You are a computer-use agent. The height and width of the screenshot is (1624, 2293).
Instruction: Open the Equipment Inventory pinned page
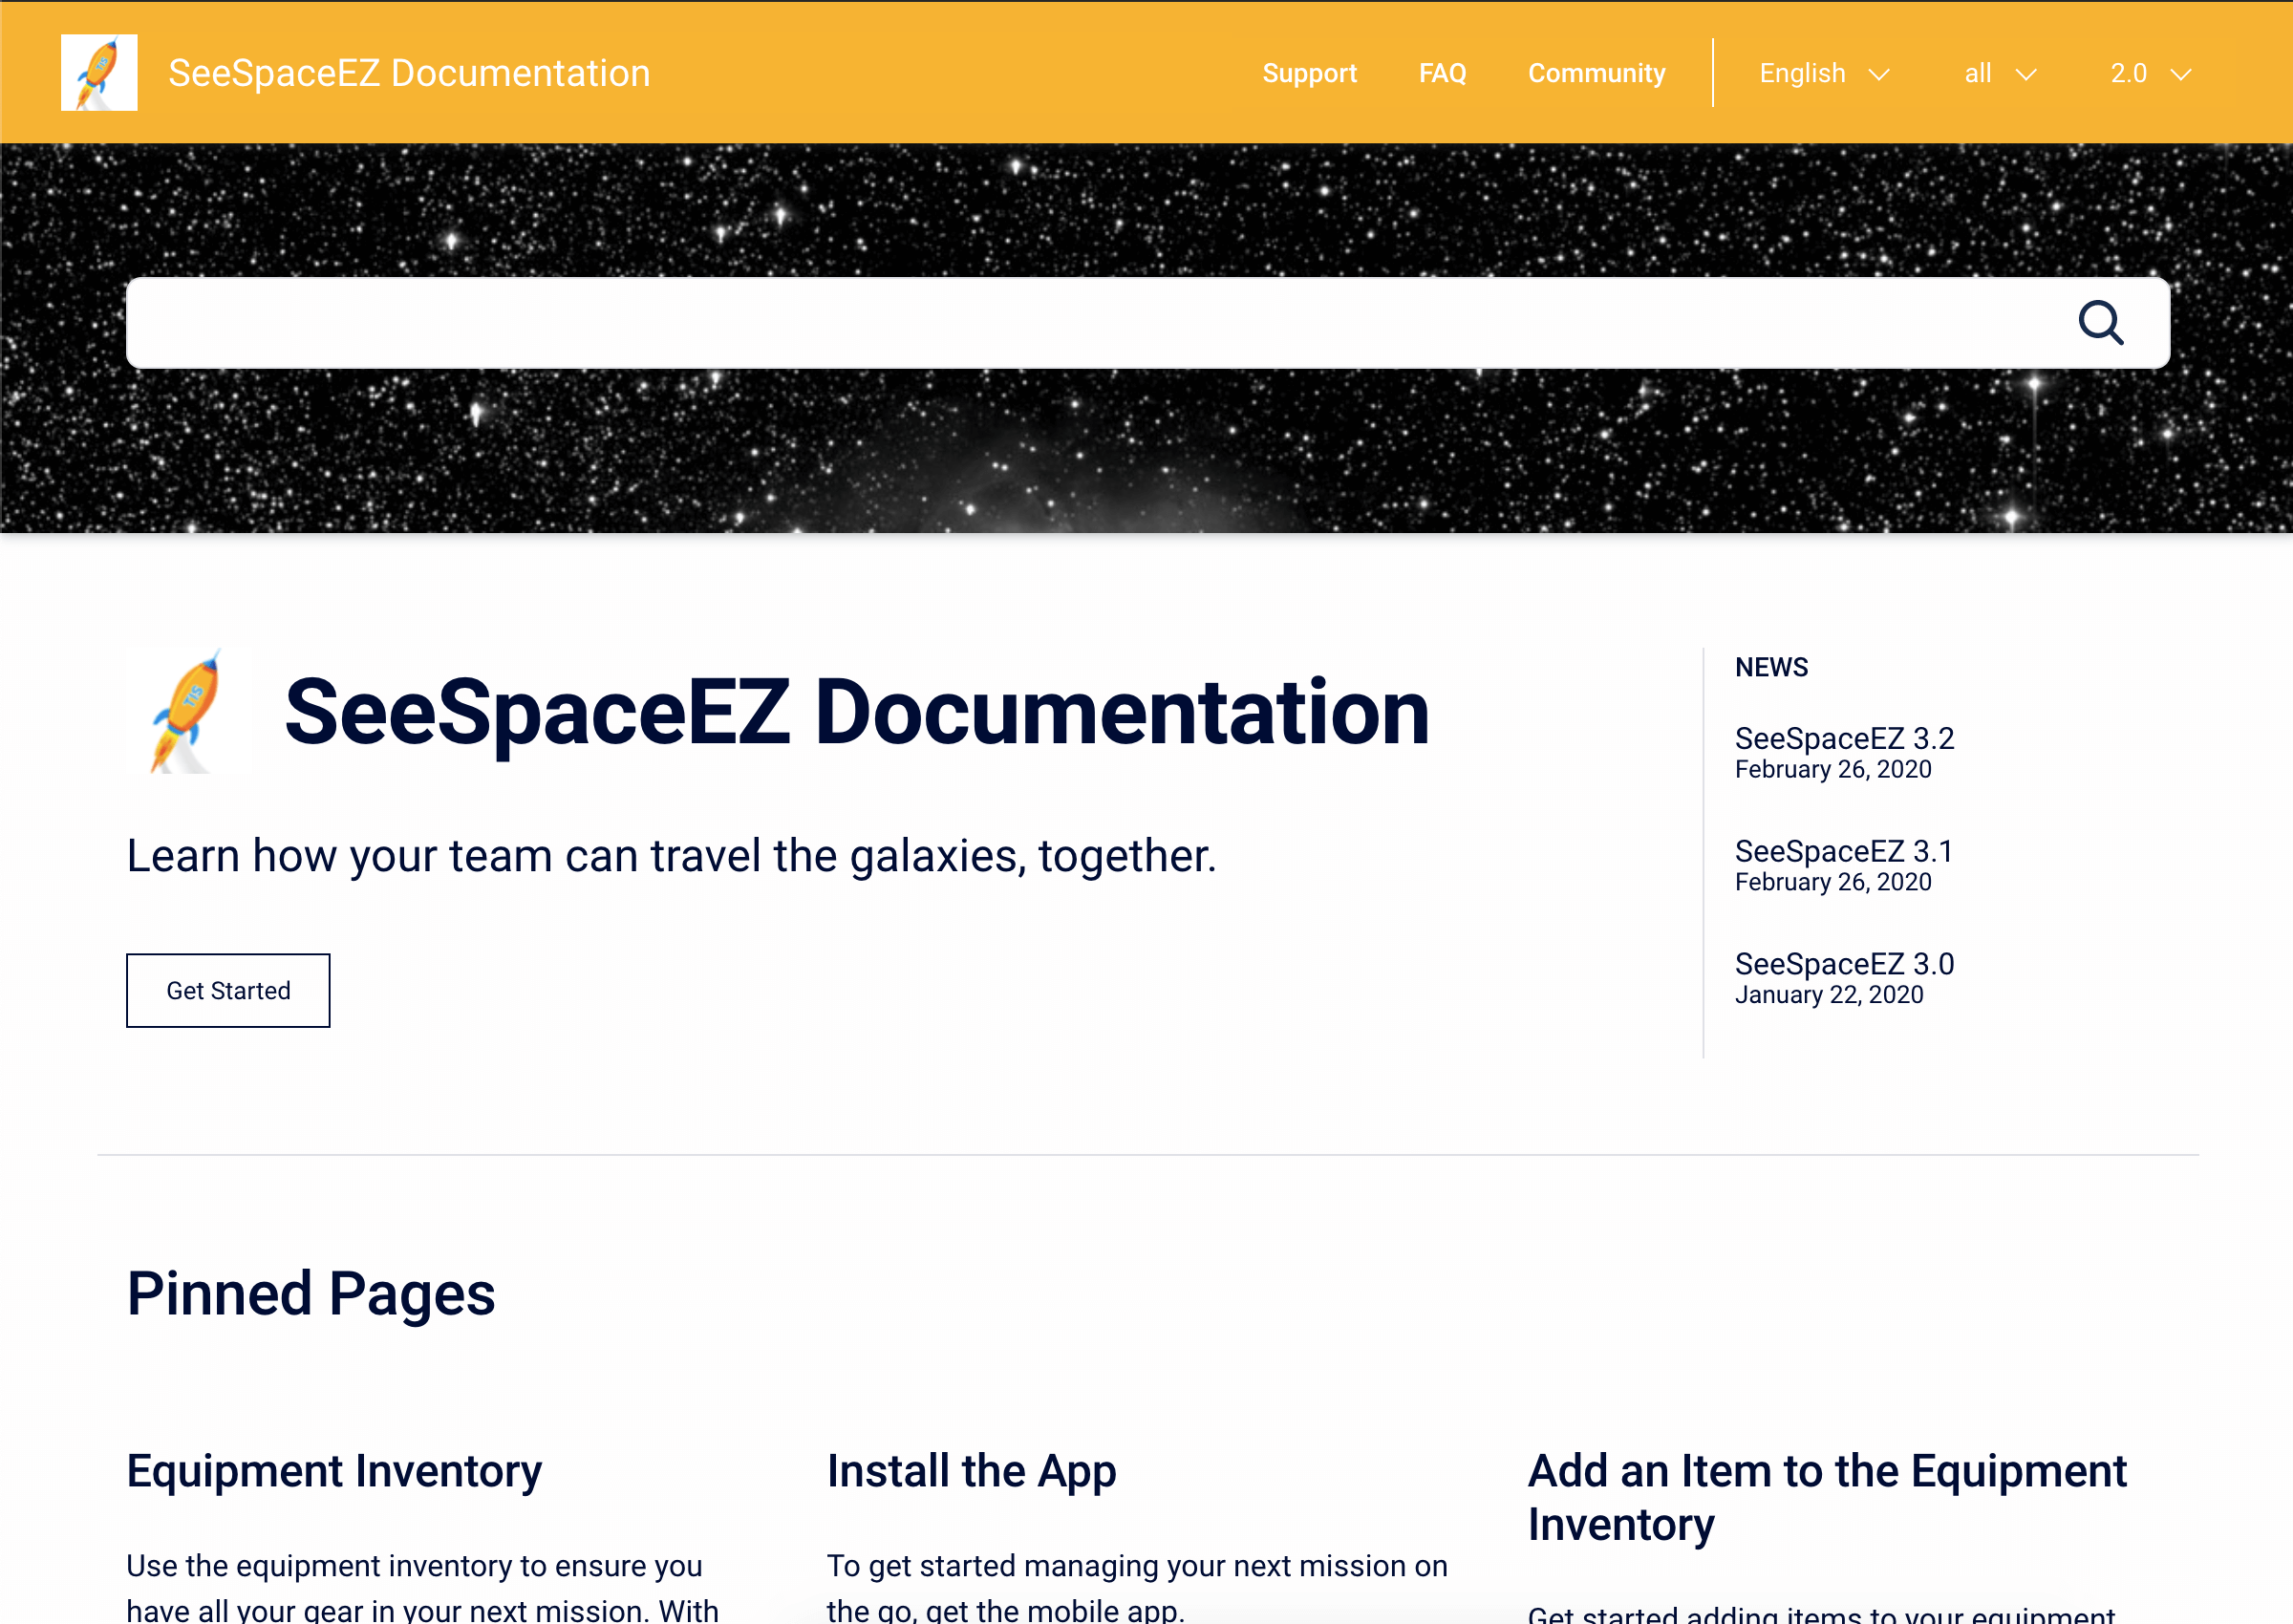point(334,1471)
